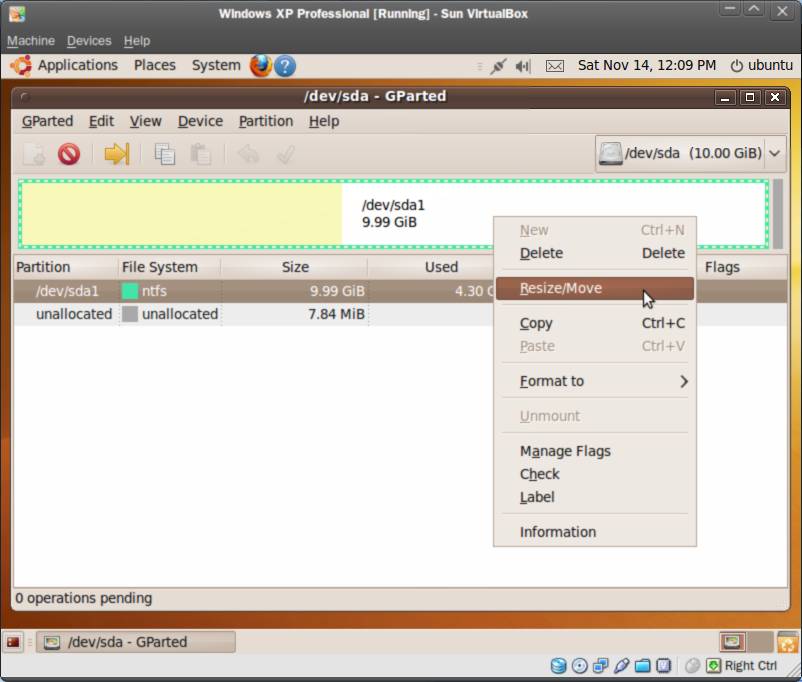Click the New partition toolbar icon in GParted
The width and height of the screenshot is (802, 682).
click(34, 153)
